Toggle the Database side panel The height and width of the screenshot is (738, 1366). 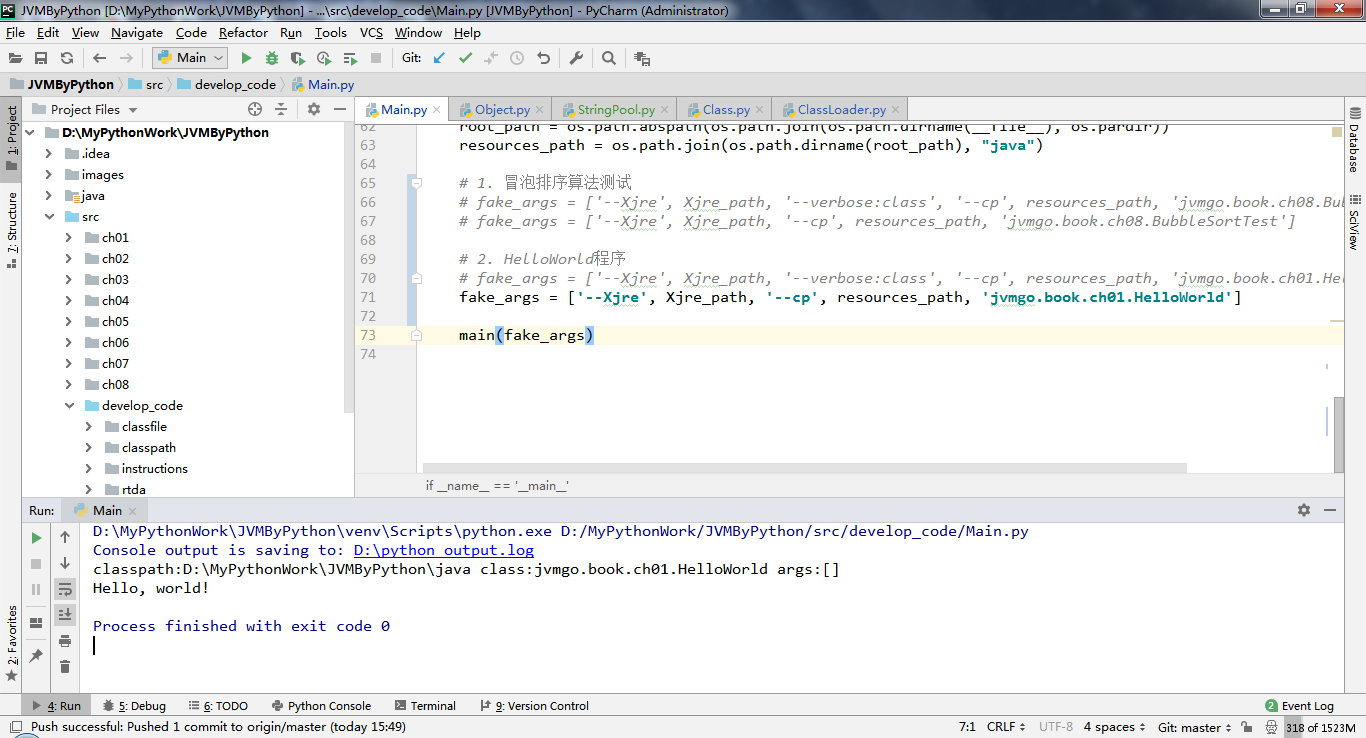click(x=1354, y=142)
